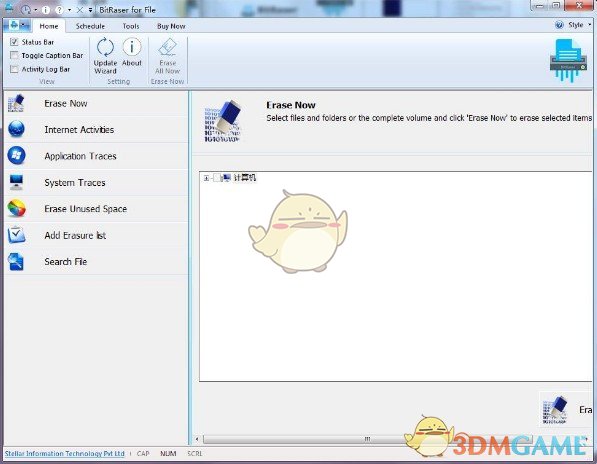Click the clock schedule icon in quick access toolbar
This screenshot has width=597, height=464.
tap(25, 10)
